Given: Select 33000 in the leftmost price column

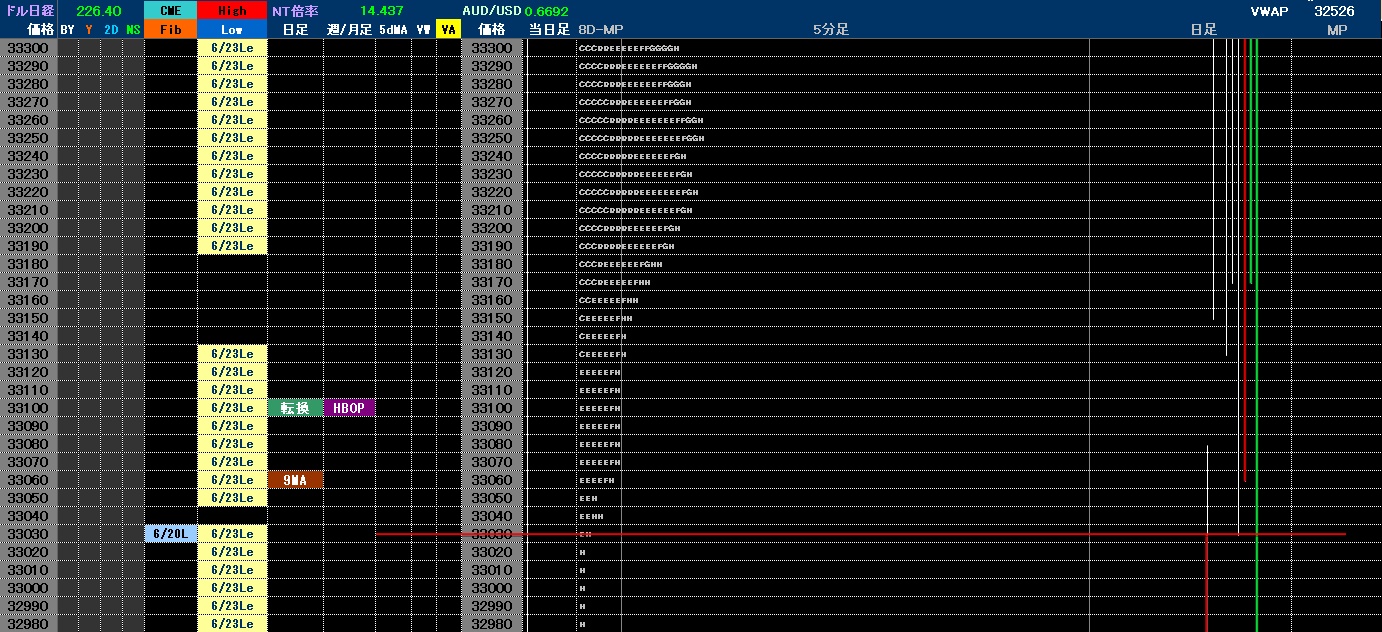Looking at the screenshot, I should (28, 588).
